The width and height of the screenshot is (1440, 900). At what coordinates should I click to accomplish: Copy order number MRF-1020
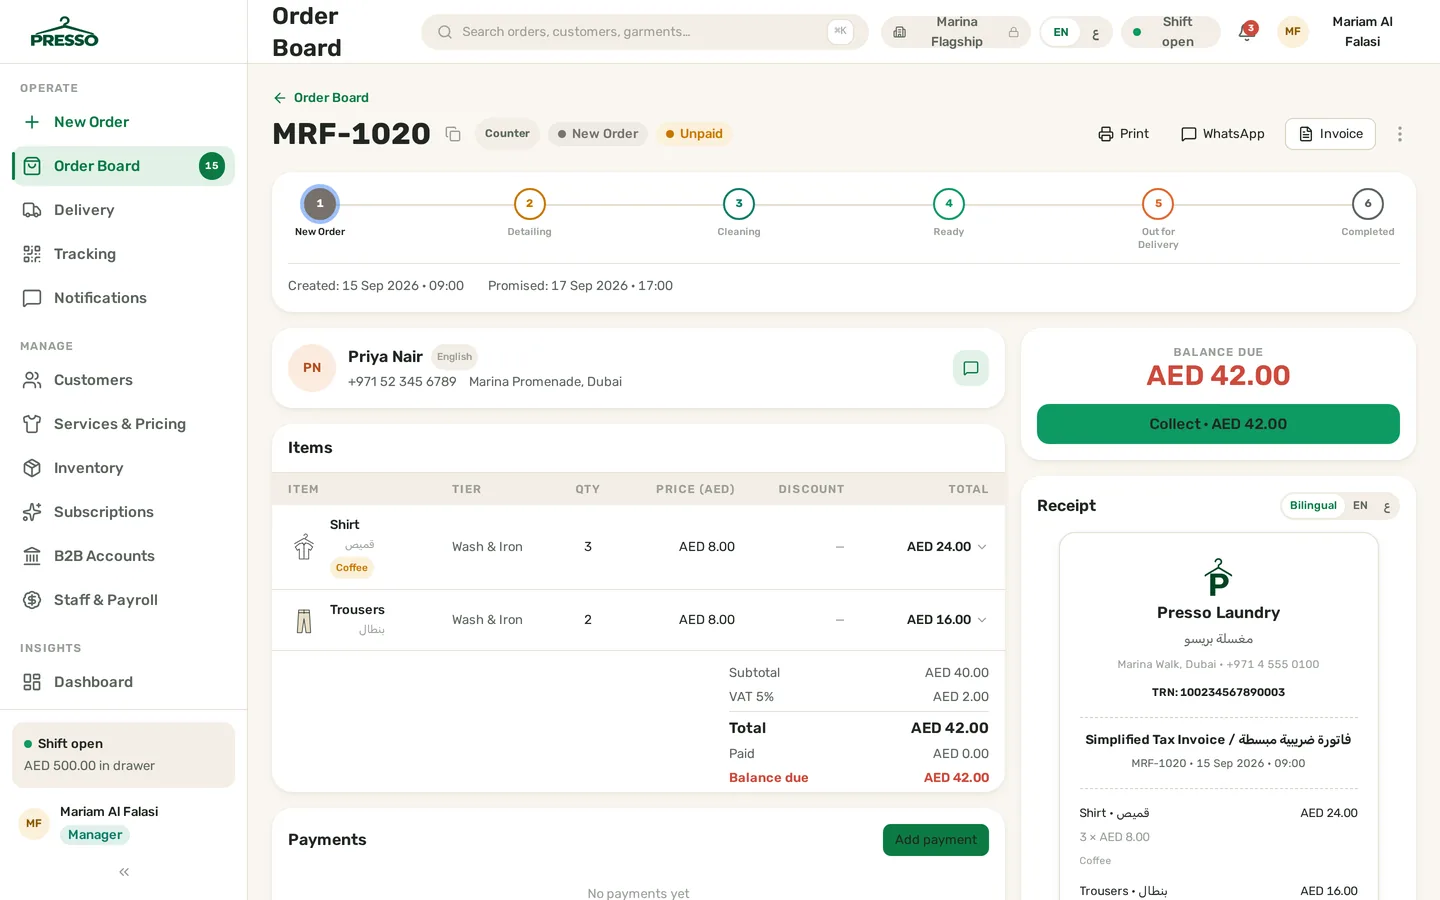pos(453,134)
